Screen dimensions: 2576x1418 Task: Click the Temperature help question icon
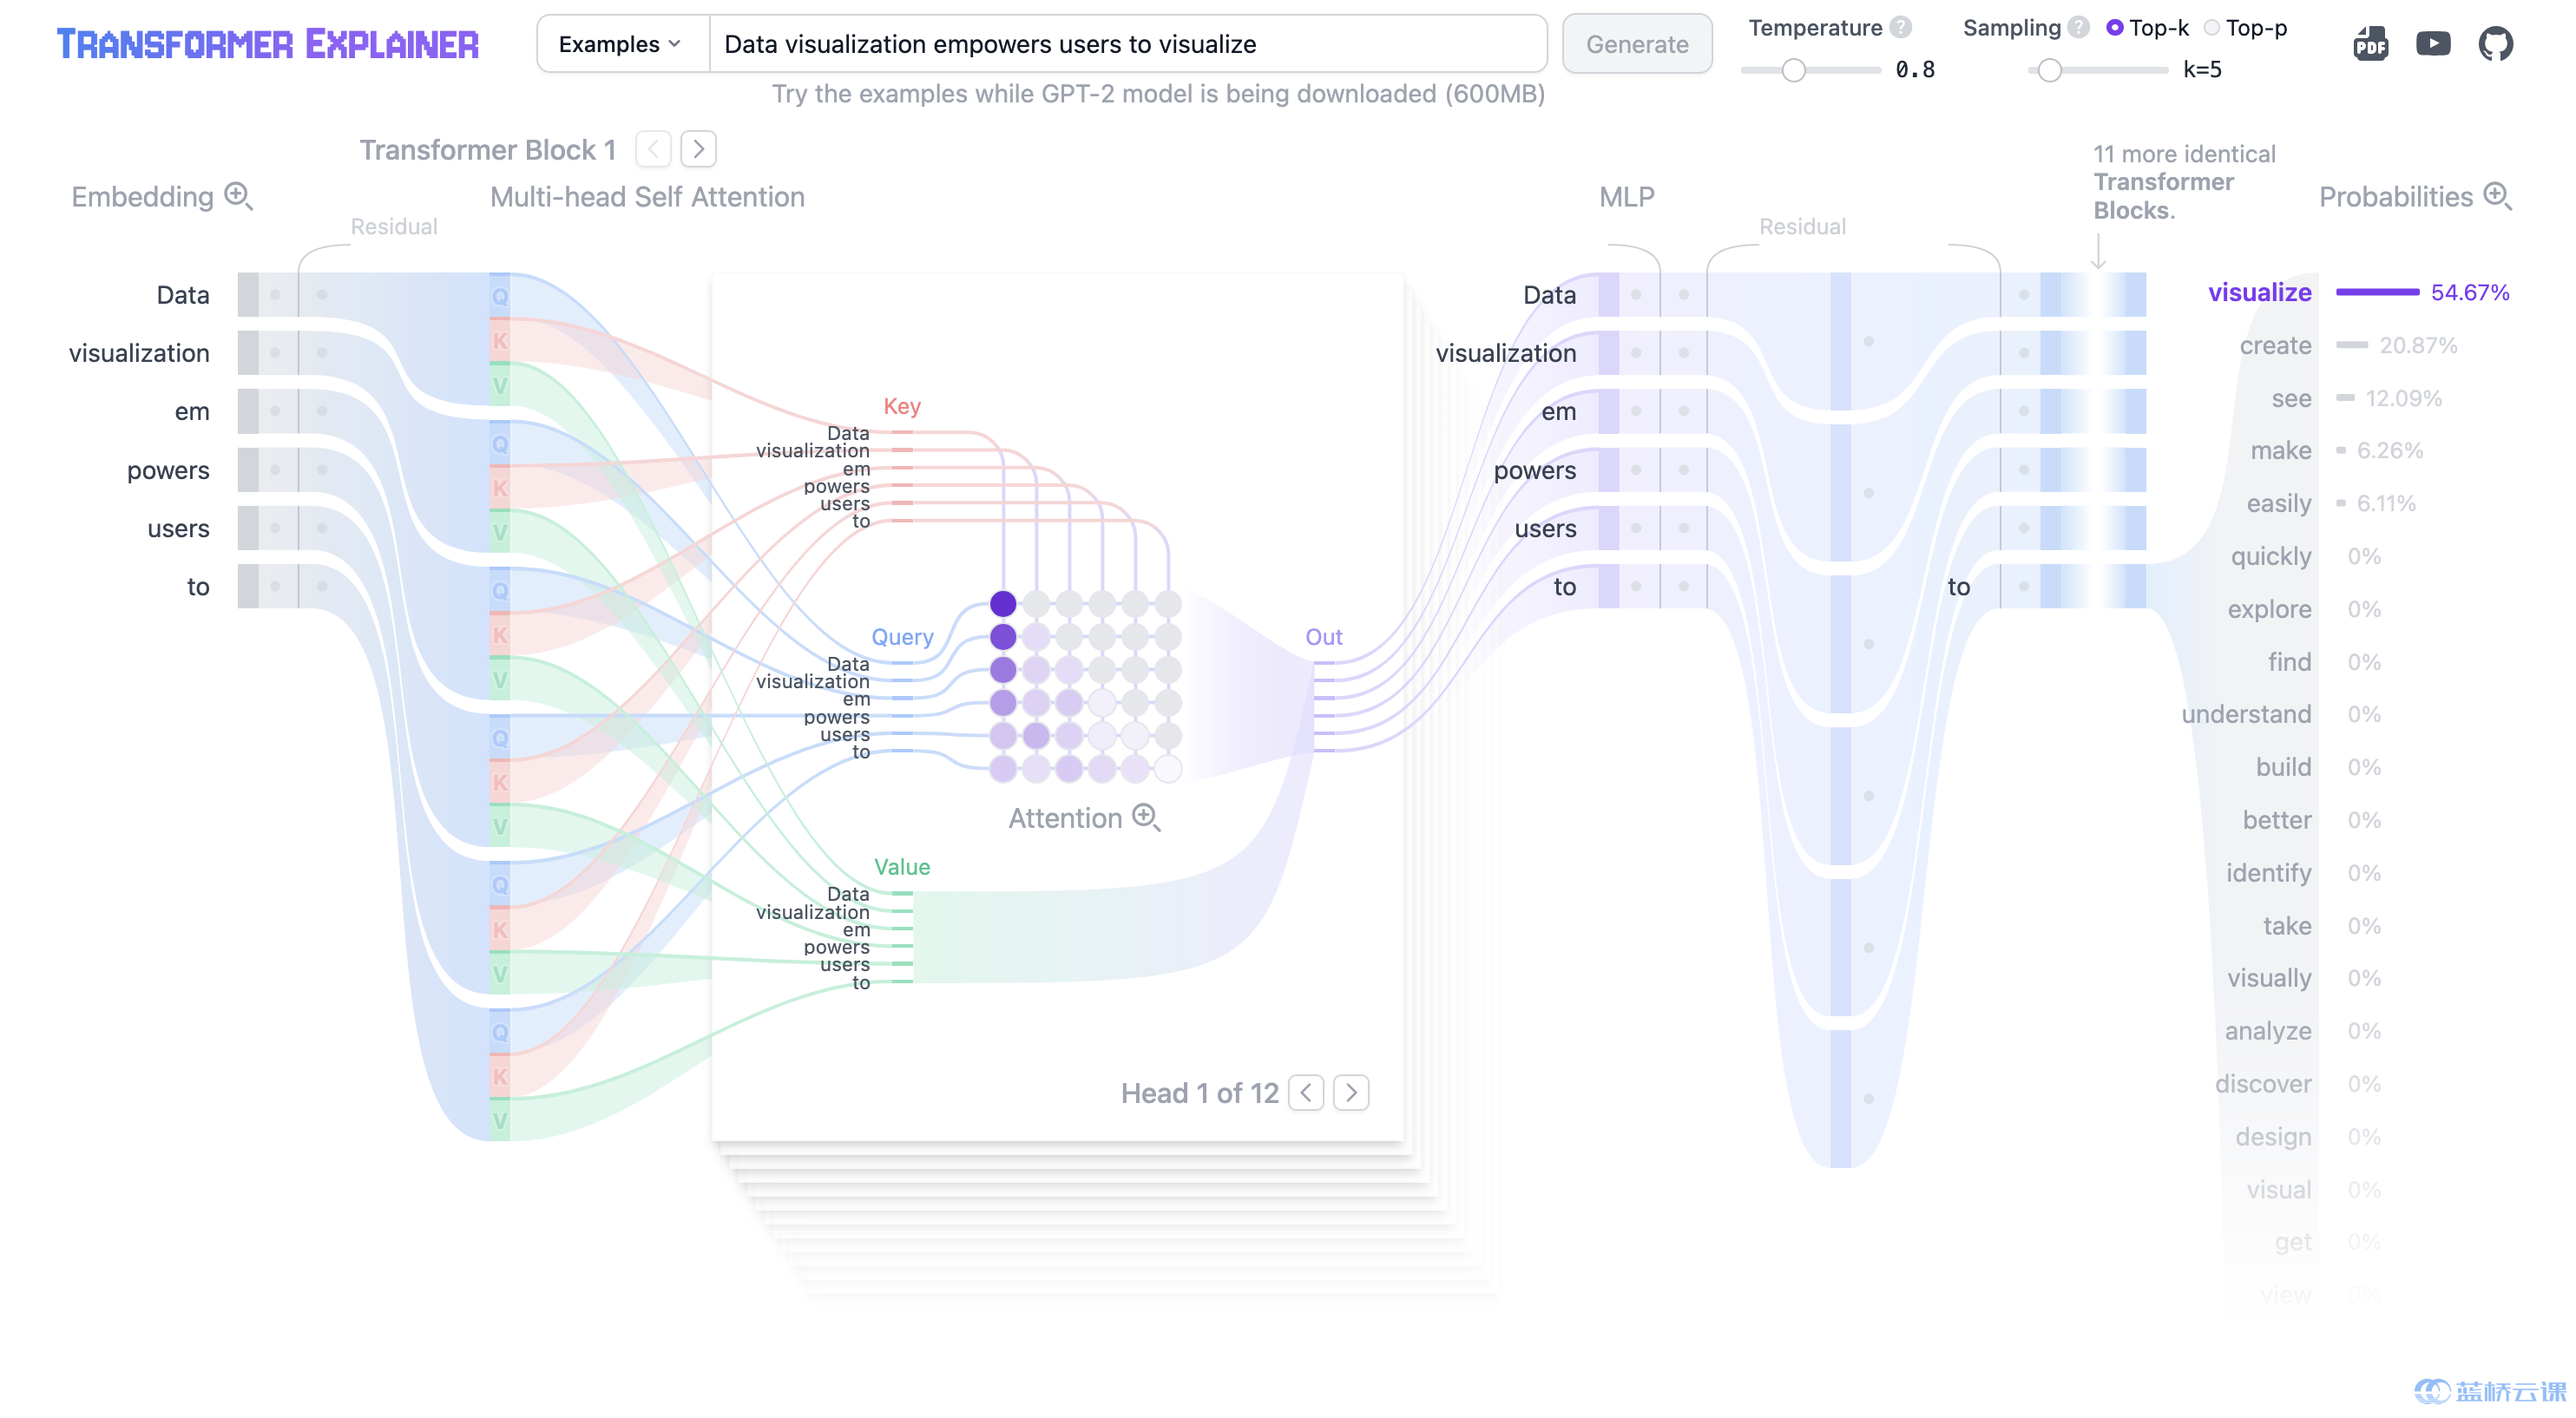tap(1901, 28)
